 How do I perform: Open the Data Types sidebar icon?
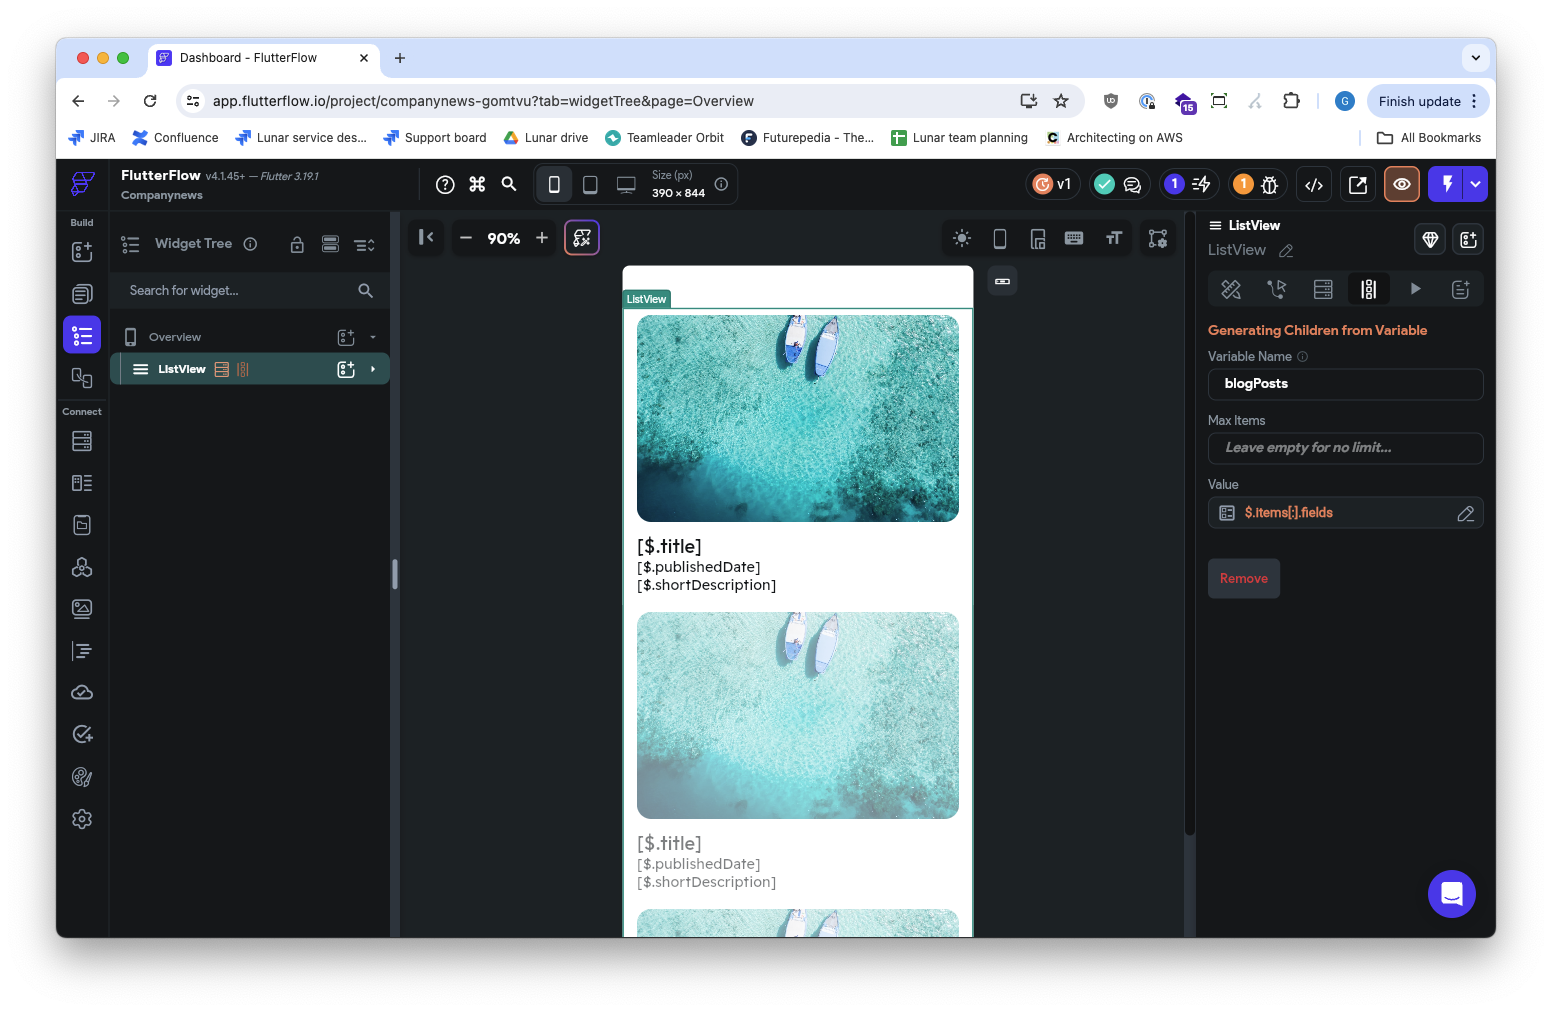click(x=82, y=483)
